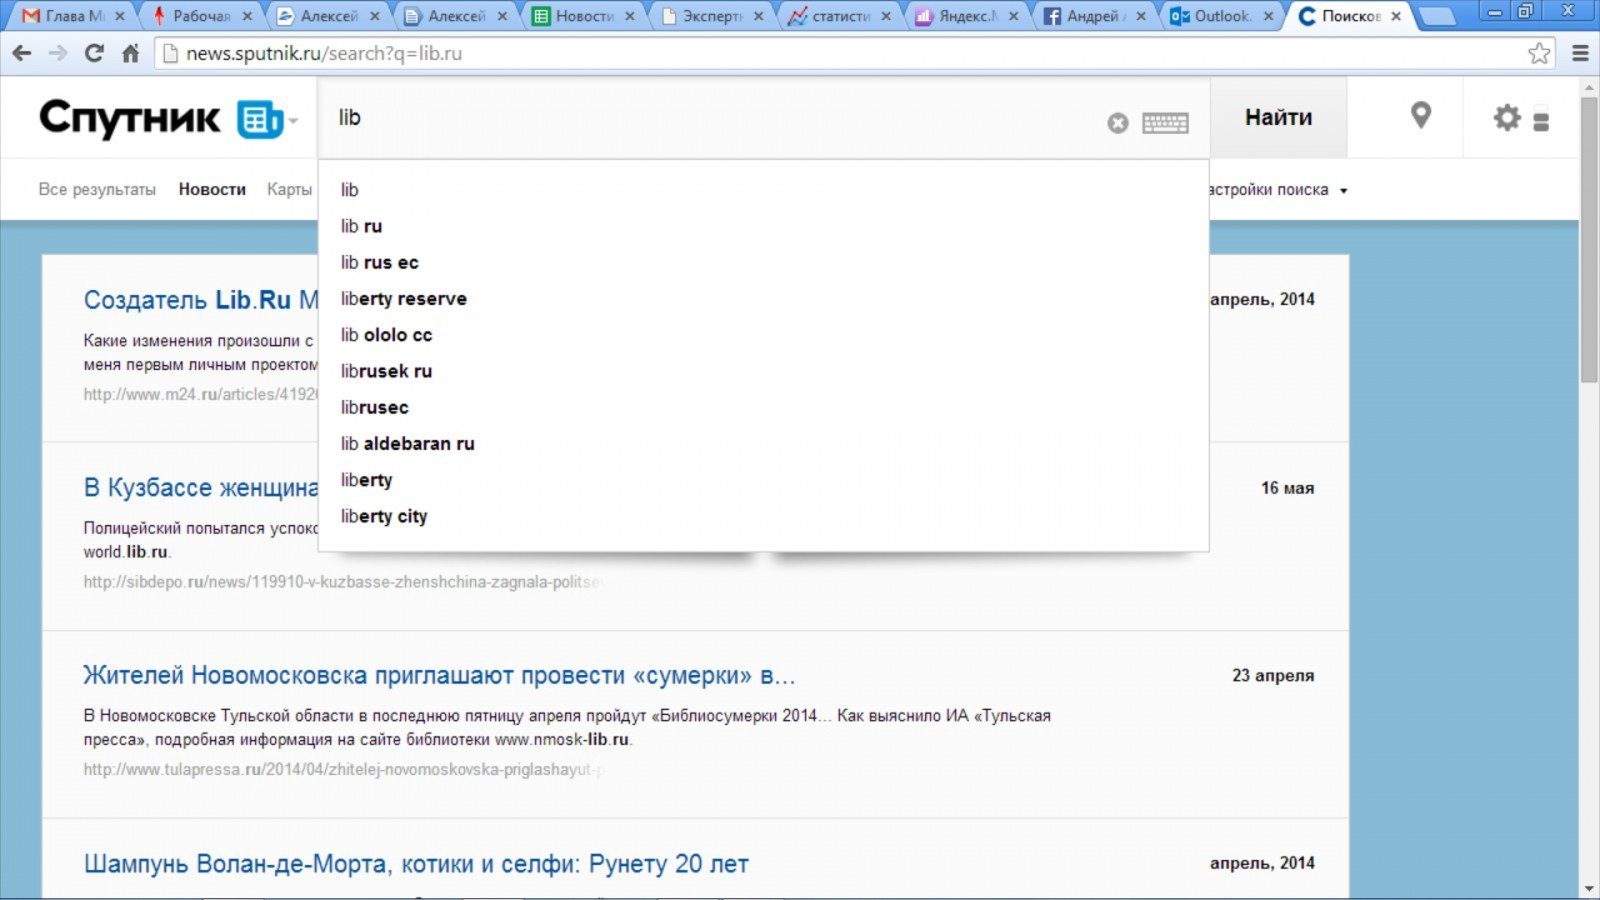This screenshot has height=900, width=1600.
Task: Open the 'Все результаты' category
Action: tap(97, 189)
